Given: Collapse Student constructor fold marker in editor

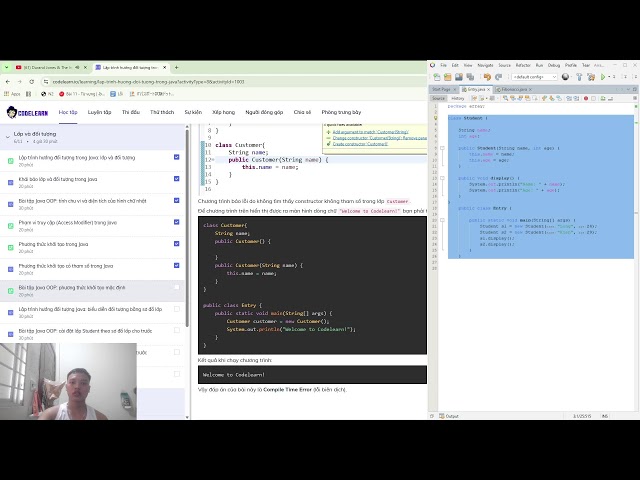Looking at the screenshot, I should pos(442,148).
